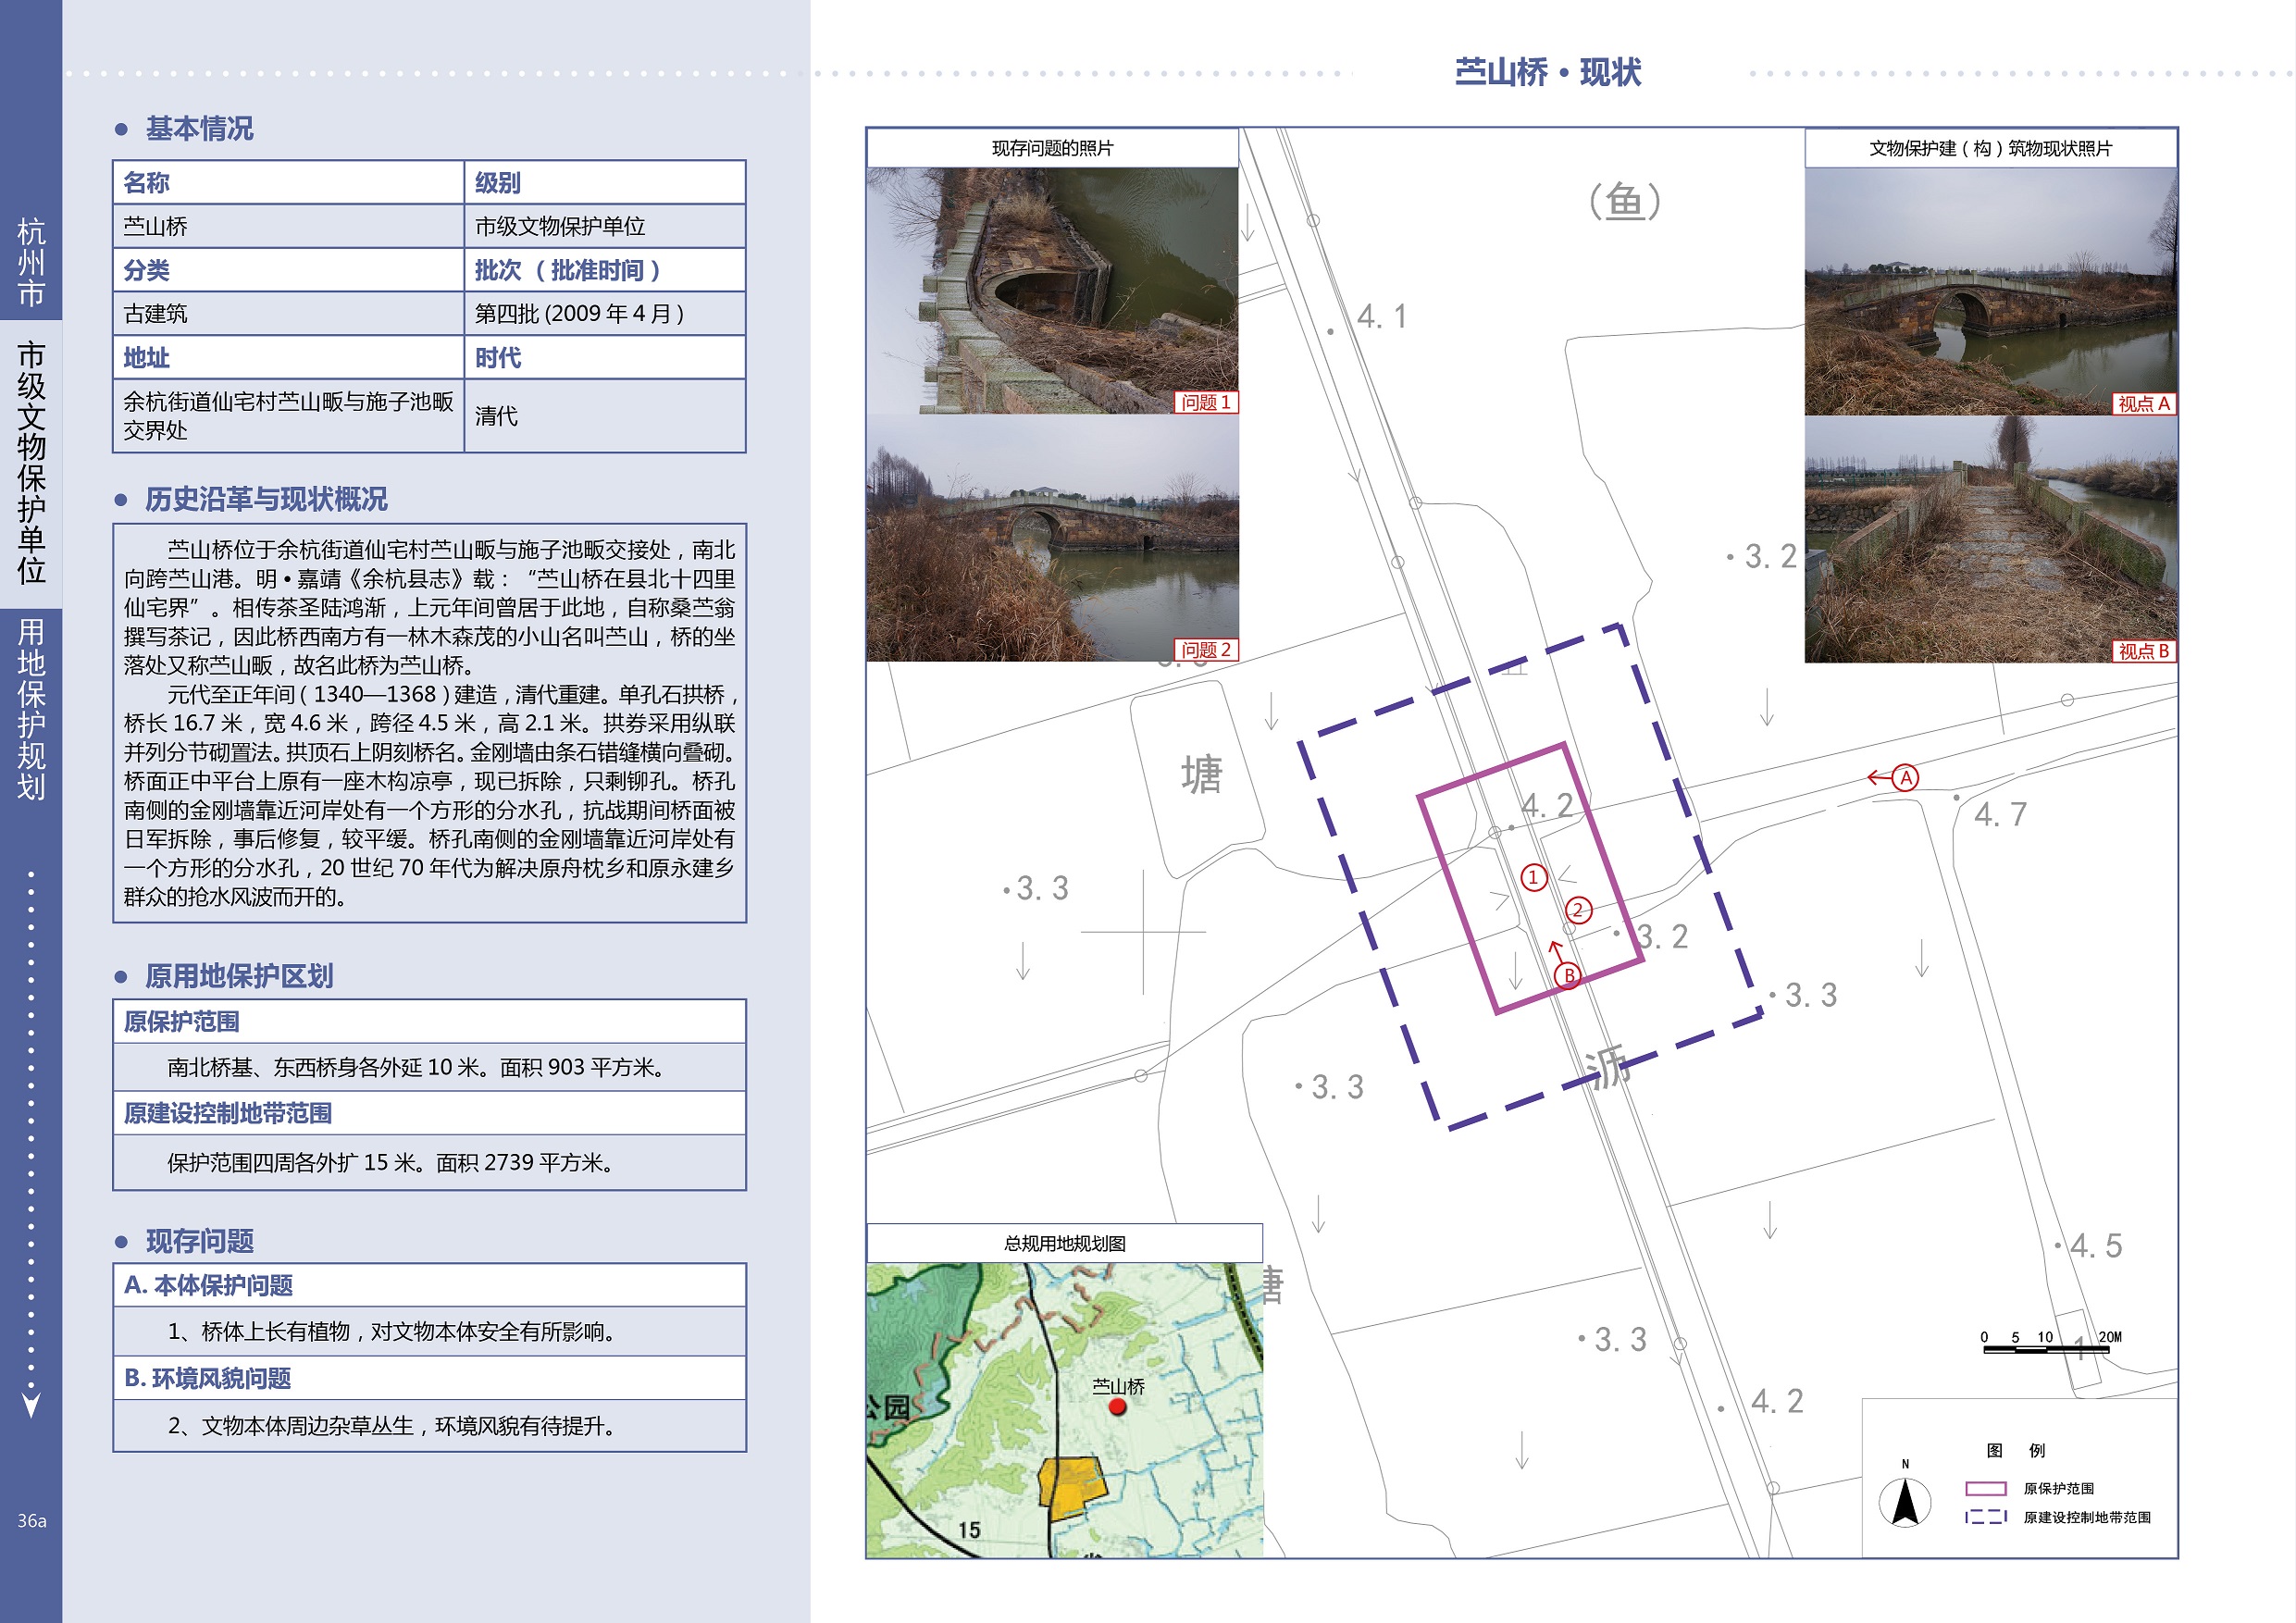The width and height of the screenshot is (2296, 1623).
Task: Click the 问题 1 red label
Action: [1206, 402]
